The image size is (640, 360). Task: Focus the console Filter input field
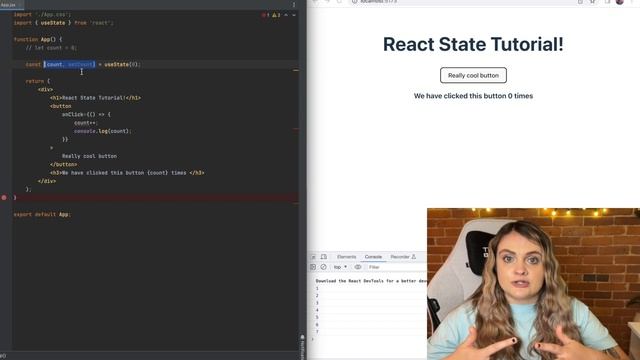pos(396,267)
